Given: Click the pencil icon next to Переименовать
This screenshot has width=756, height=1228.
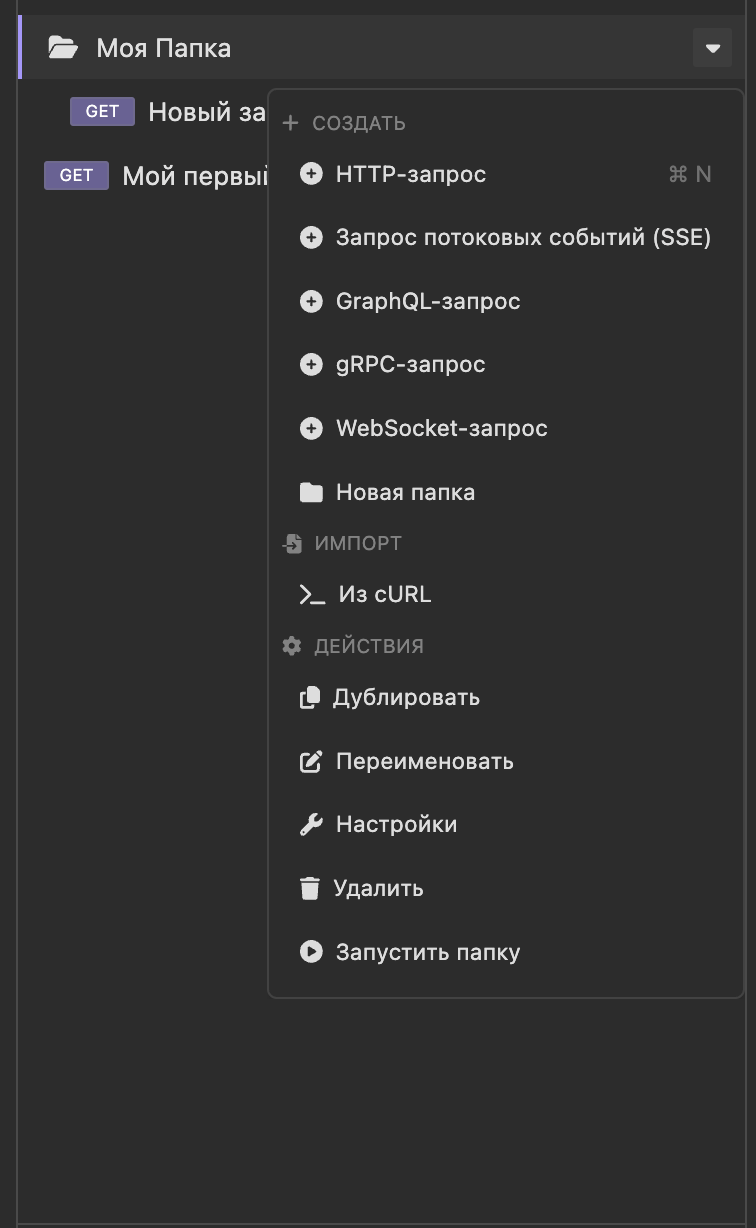Looking at the screenshot, I should [x=311, y=760].
